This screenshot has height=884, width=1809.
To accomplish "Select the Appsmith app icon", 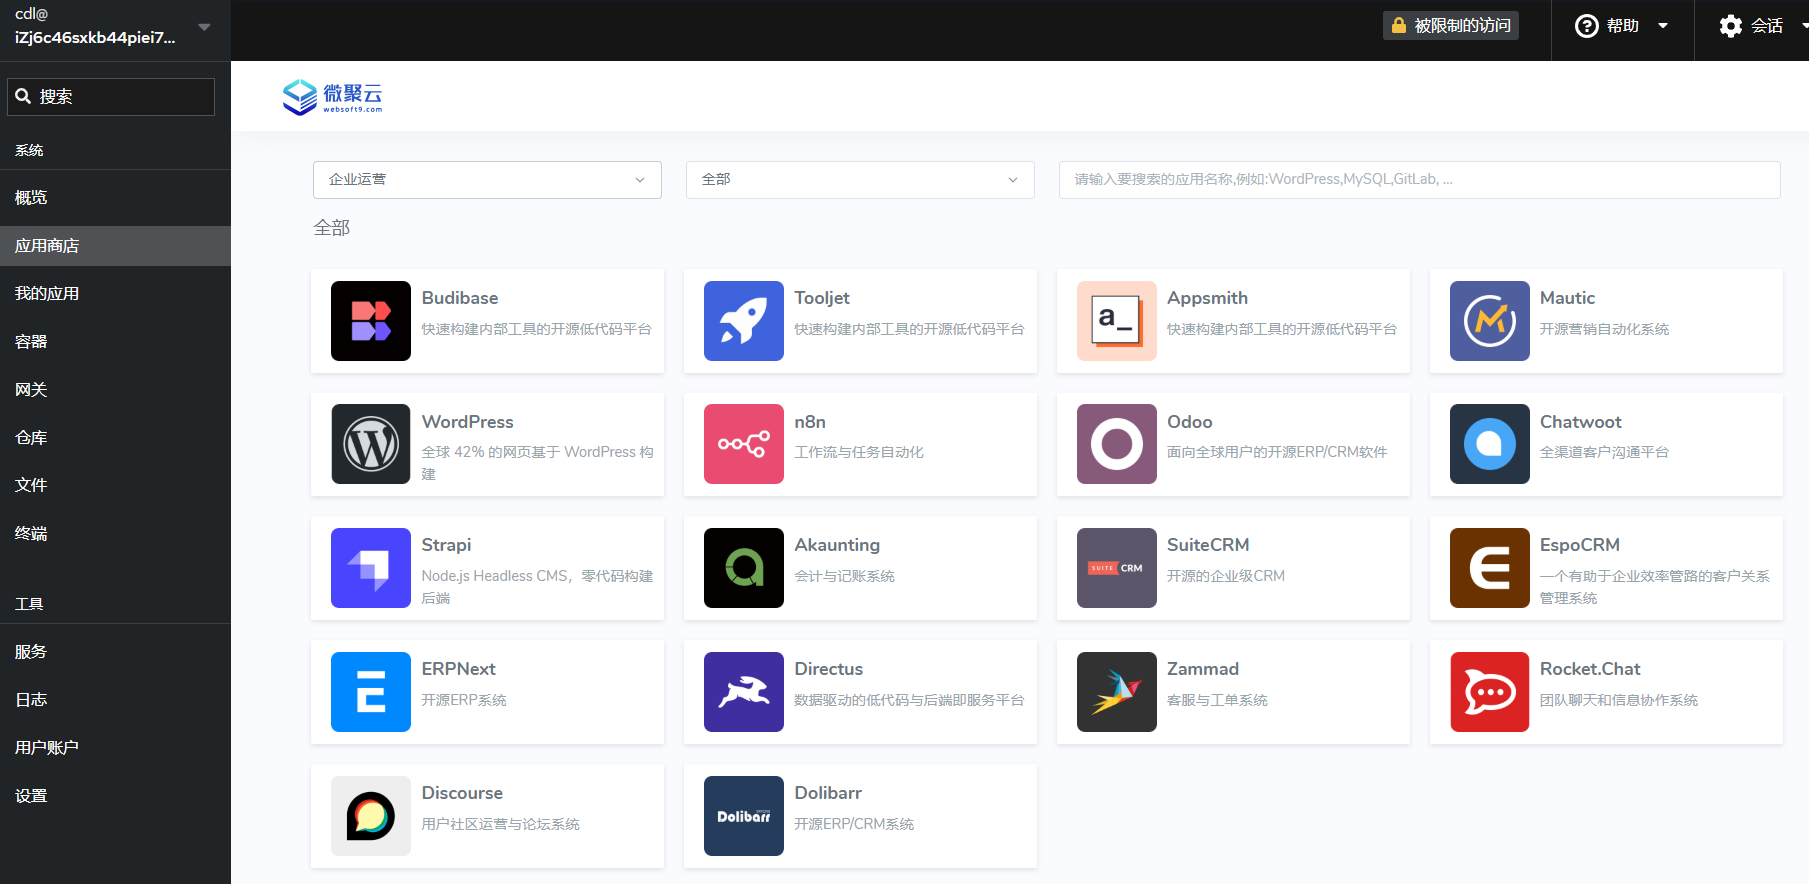I will point(1117,321).
